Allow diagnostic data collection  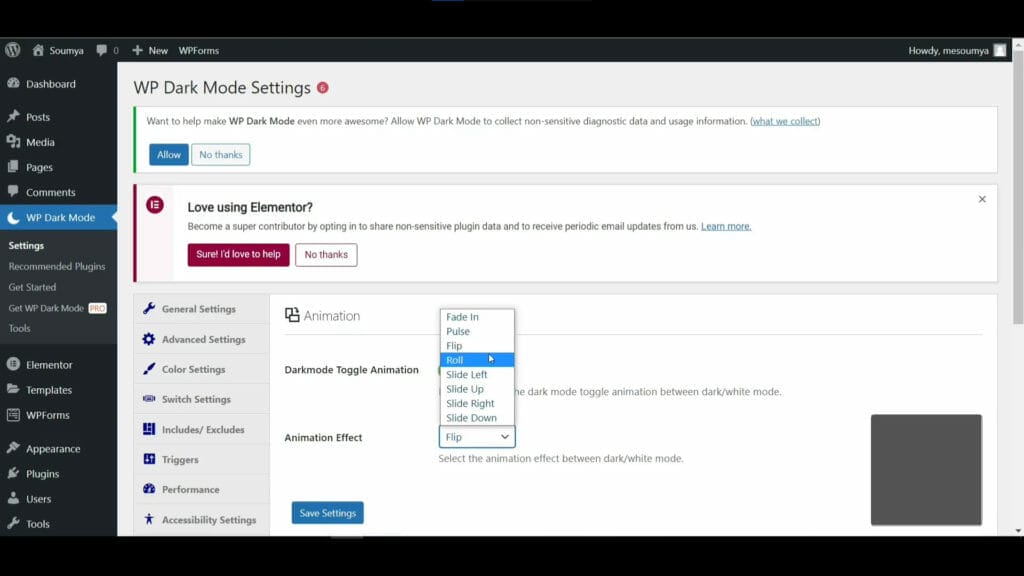168,155
